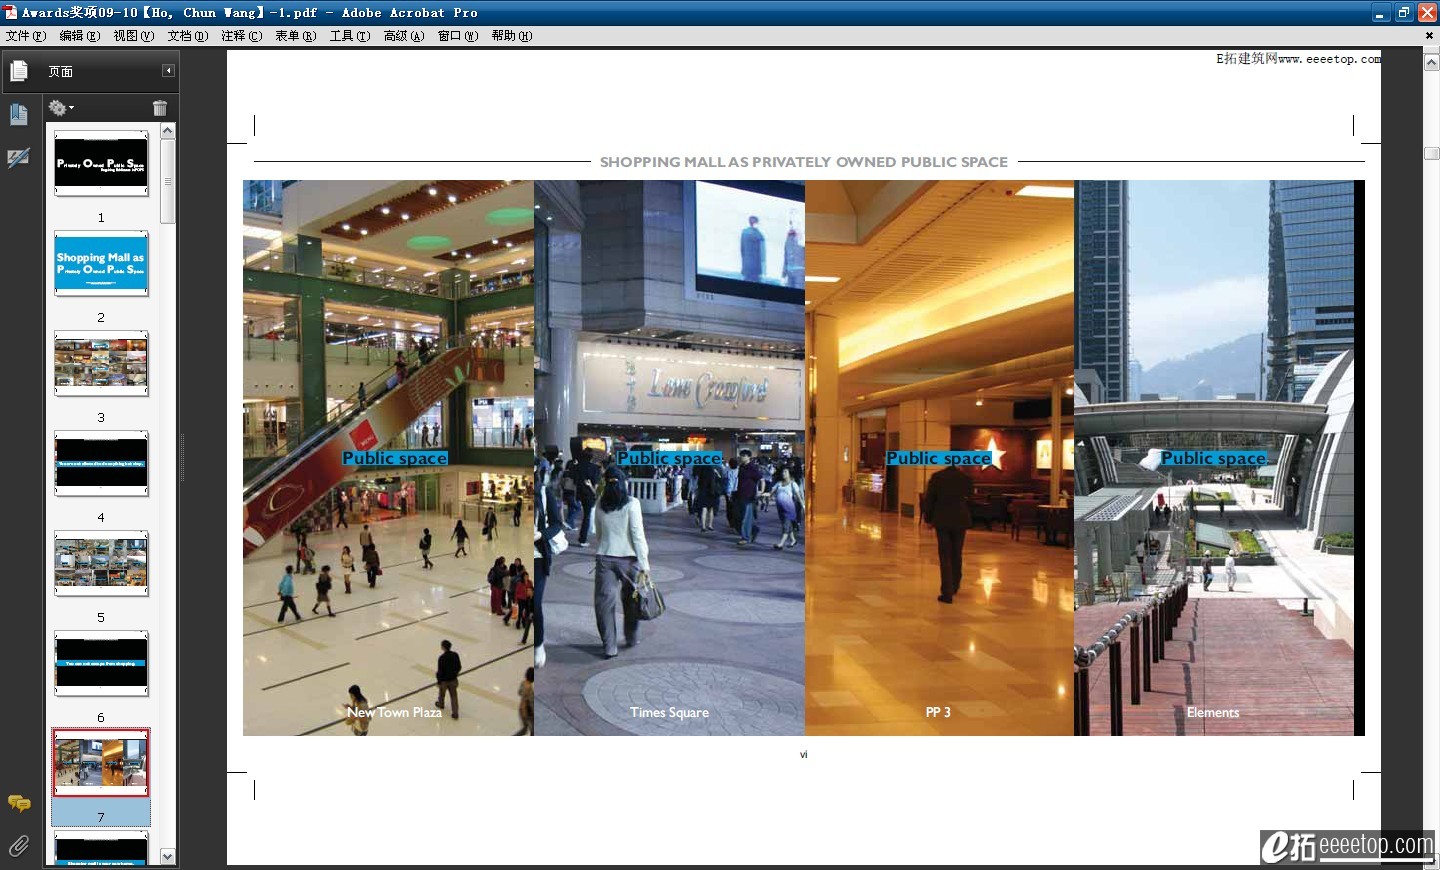
Task: Click the 'Public space' label on New Town Plaza
Action: [x=395, y=458]
